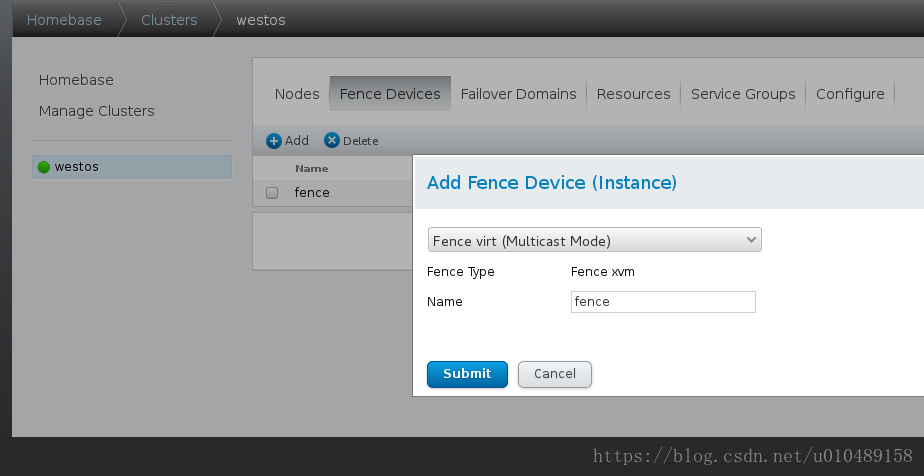The height and width of the screenshot is (476, 924).
Task: Click Clusters in the breadcrumb bar
Action: point(169,20)
